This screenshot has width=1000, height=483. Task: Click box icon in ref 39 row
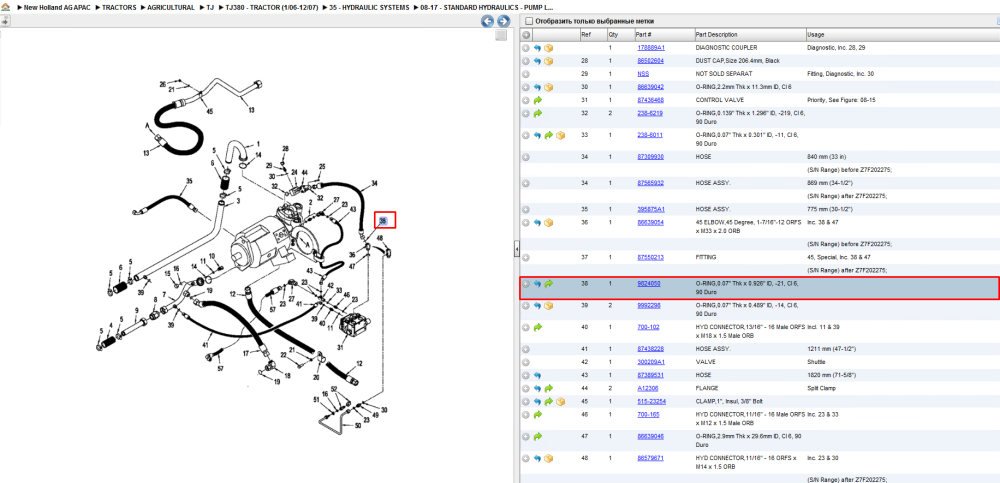tap(548, 306)
